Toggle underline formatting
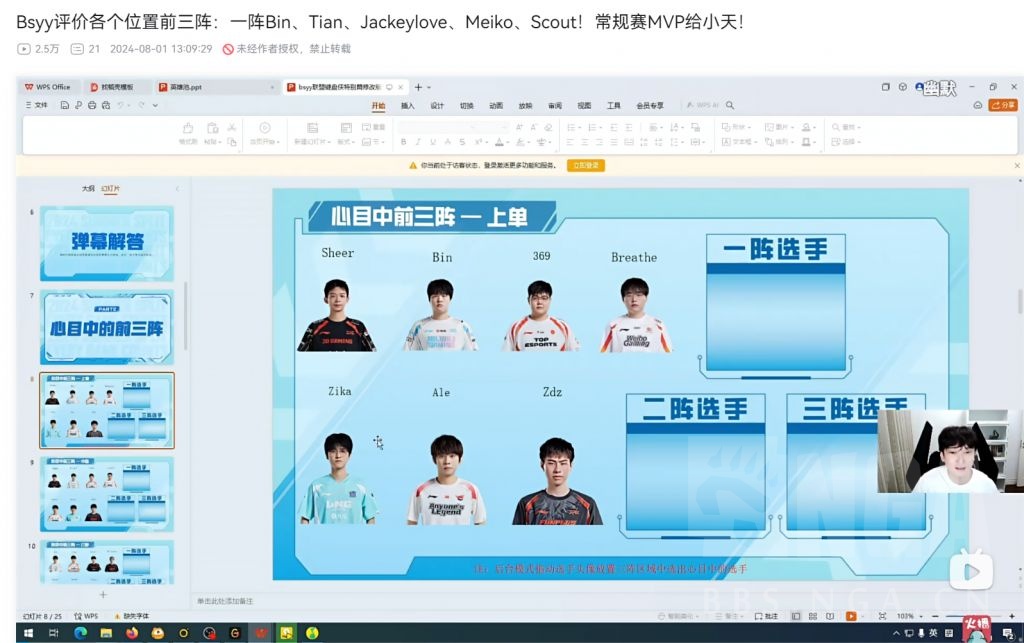This screenshot has height=643, width=1024. 432,141
